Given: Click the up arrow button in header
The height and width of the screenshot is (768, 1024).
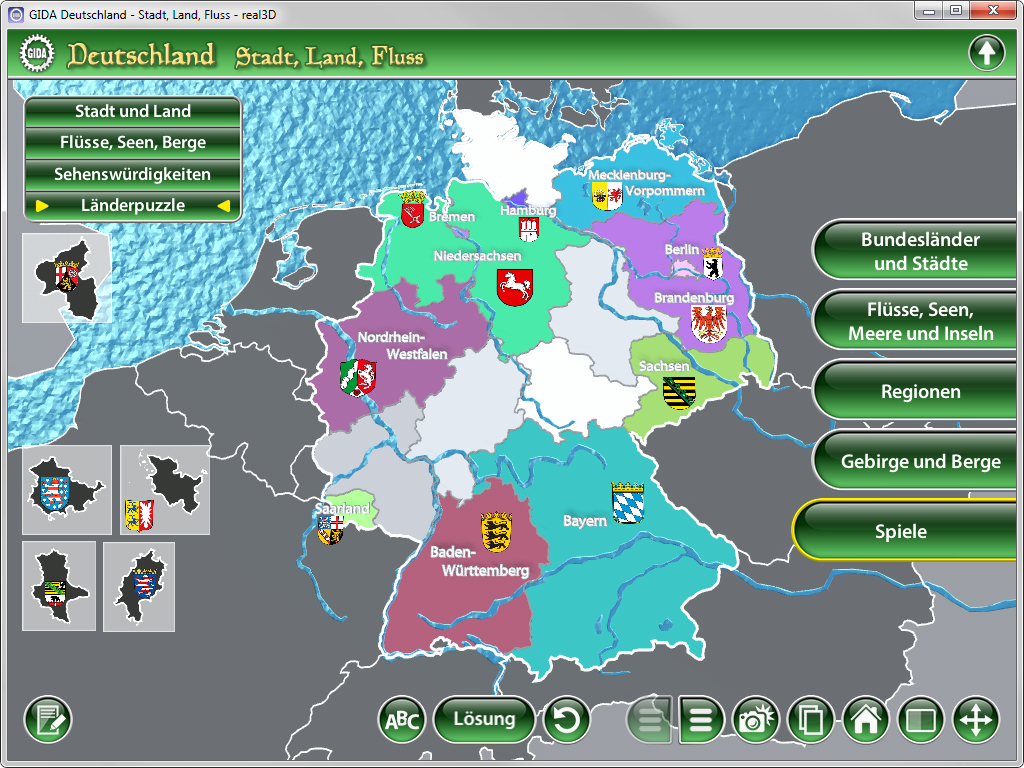Looking at the screenshot, I should coord(986,53).
